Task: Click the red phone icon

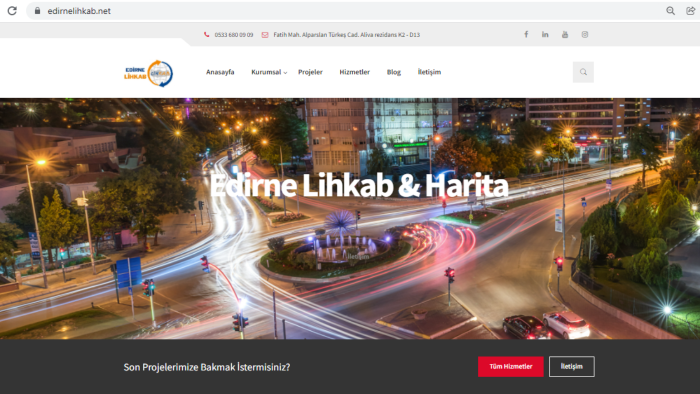Action: pyautogui.click(x=206, y=34)
